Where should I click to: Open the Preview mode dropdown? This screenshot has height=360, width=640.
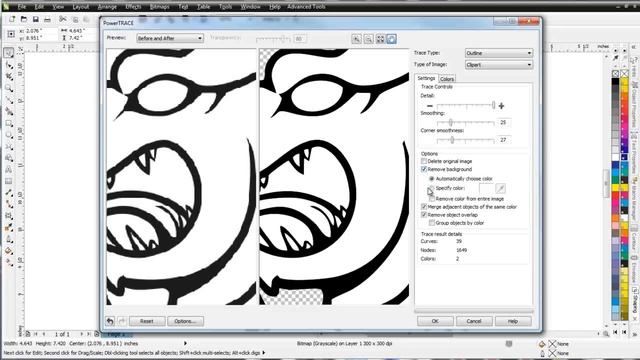(170, 38)
